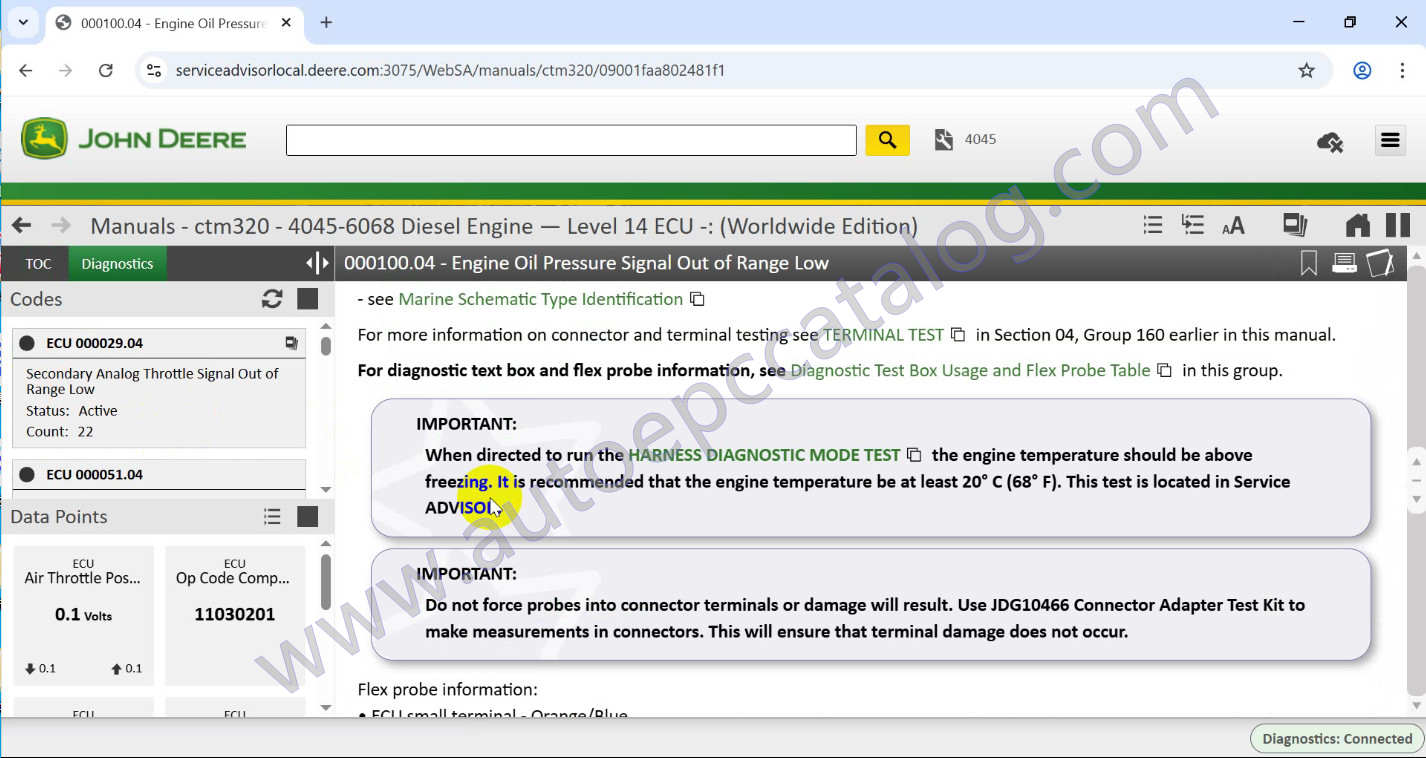The image size is (1426, 758).
Task: Go home using the house icon
Action: pyautogui.click(x=1357, y=225)
